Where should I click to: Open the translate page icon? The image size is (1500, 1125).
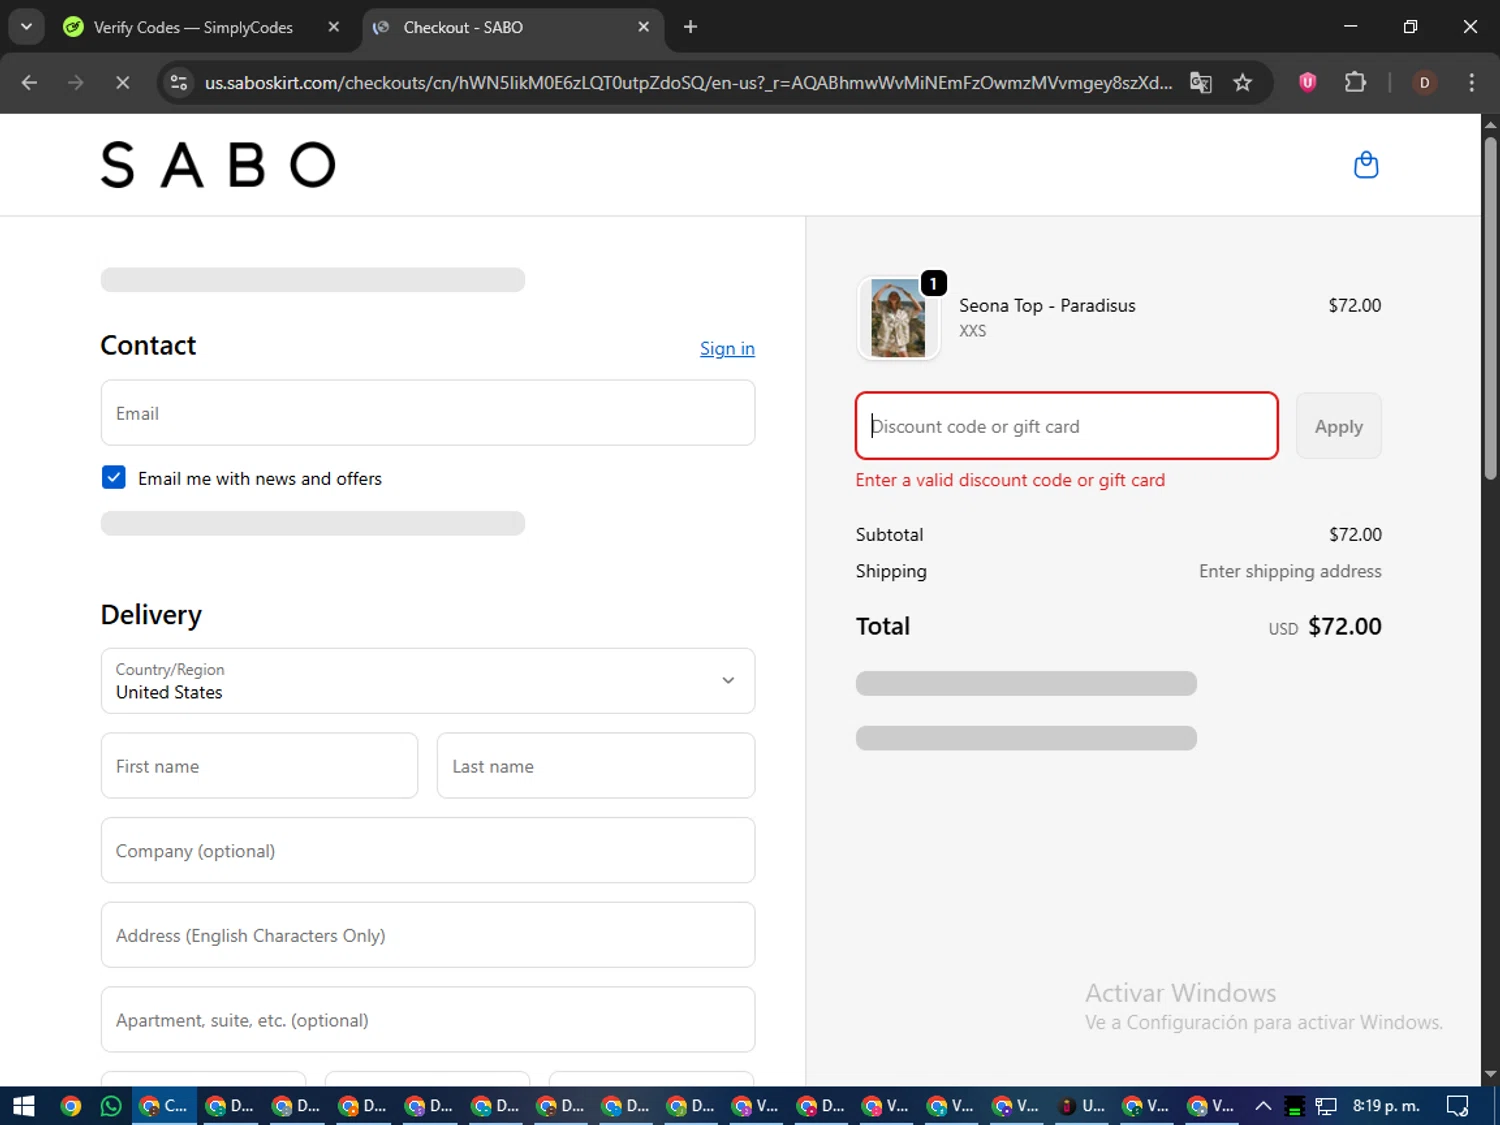coord(1200,83)
